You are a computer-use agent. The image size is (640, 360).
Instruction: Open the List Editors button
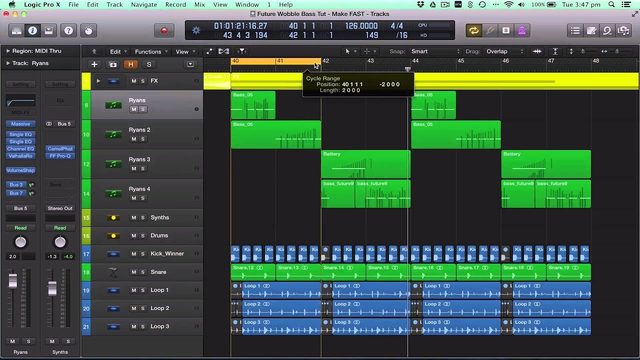(575, 31)
